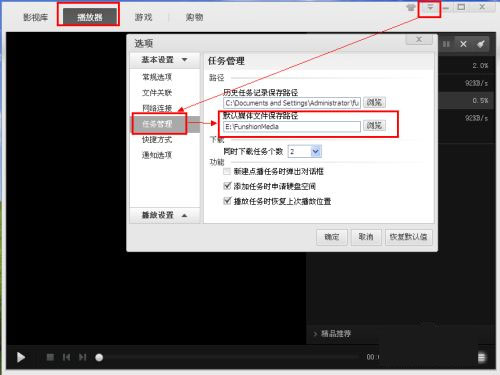This screenshot has width=500, height=375.
Task: Toggle 添加任务时申请硬盘空间 checkbox
Action: point(227,186)
